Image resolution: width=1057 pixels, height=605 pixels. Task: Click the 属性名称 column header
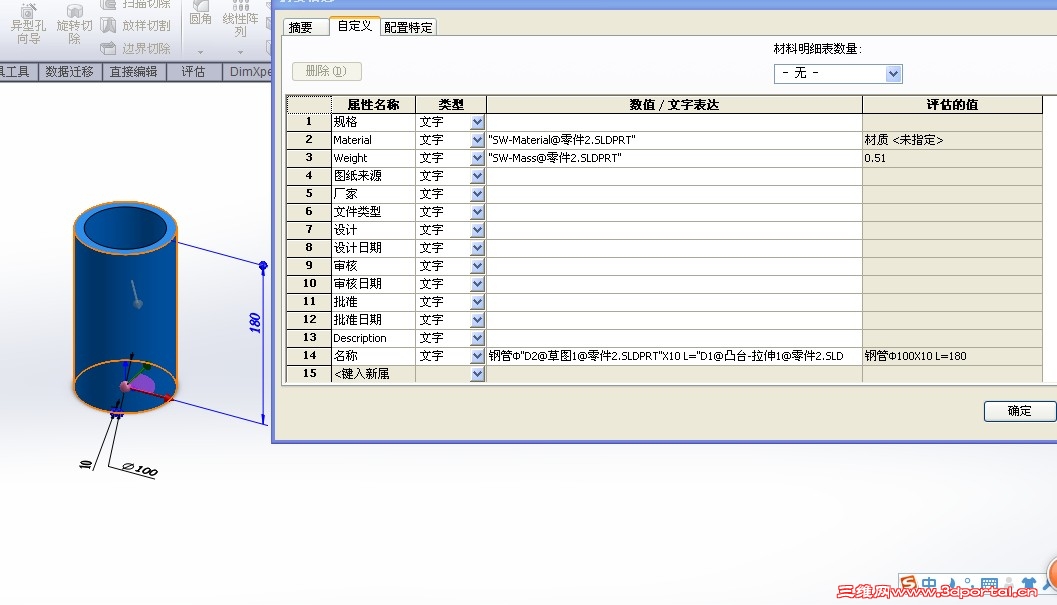373,105
